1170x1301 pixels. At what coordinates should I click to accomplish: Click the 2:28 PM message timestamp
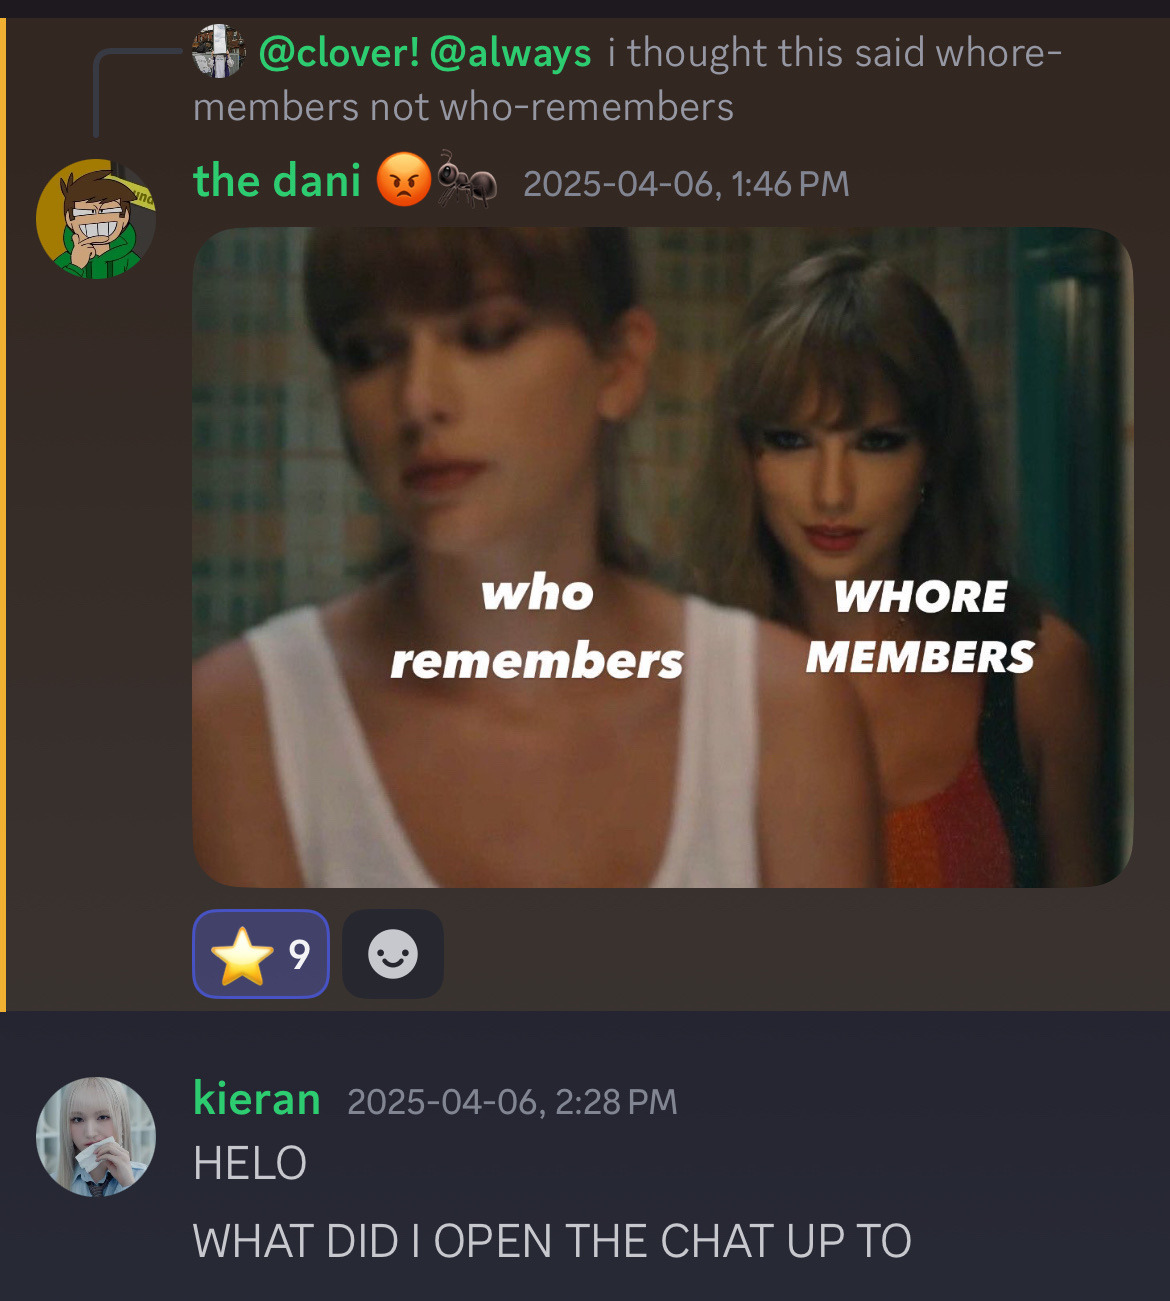(512, 1102)
